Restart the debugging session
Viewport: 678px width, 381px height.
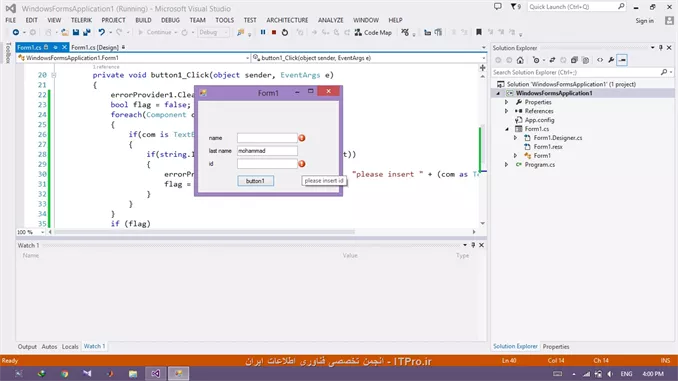click(x=285, y=32)
